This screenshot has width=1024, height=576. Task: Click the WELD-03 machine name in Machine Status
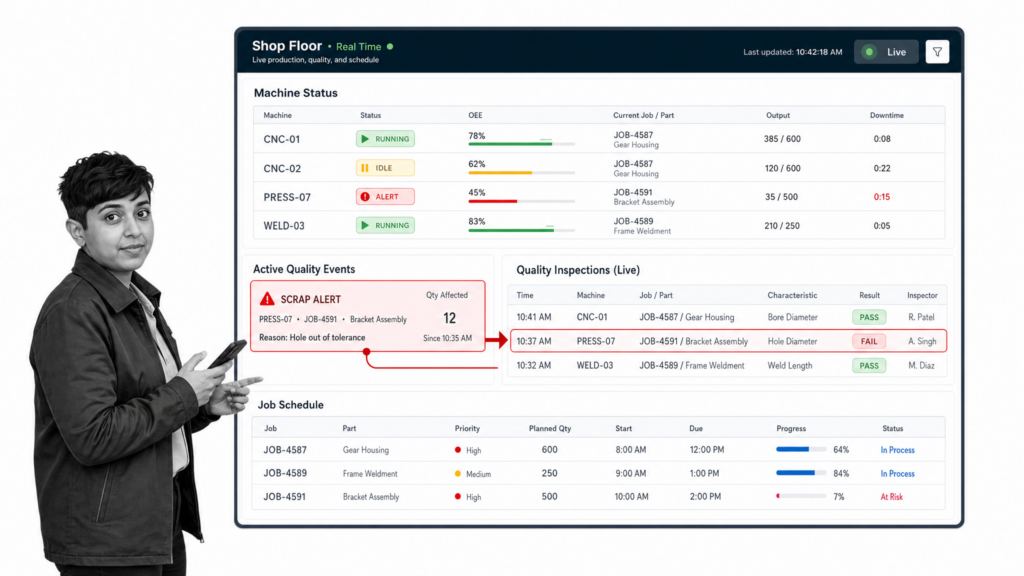click(x=283, y=226)
